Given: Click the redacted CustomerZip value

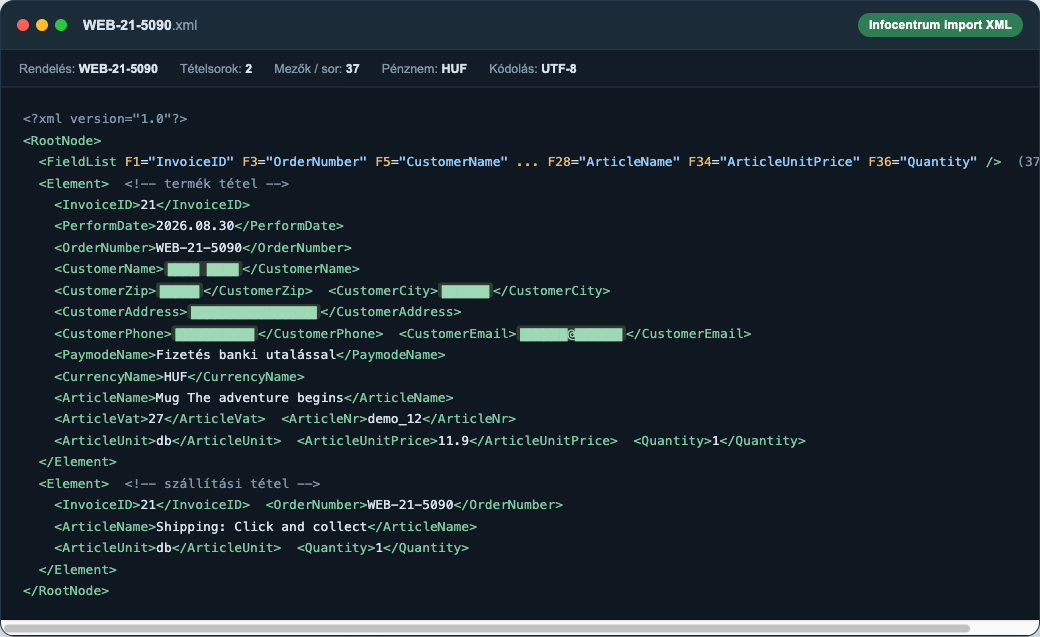Looking at the screenshot, I should coord(180,291).
